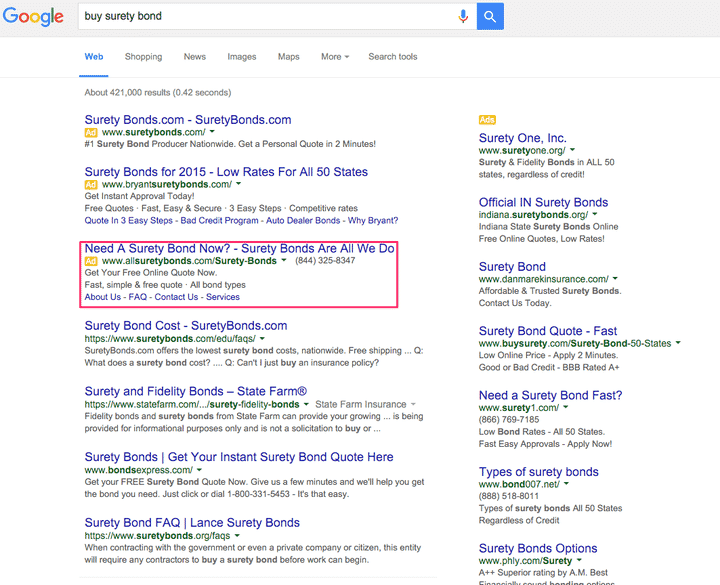This screenshot has width=720, height=585.
Task: Expand arrow next to www.suretybonds.com/ ad URL
Action: pos(212,132)
